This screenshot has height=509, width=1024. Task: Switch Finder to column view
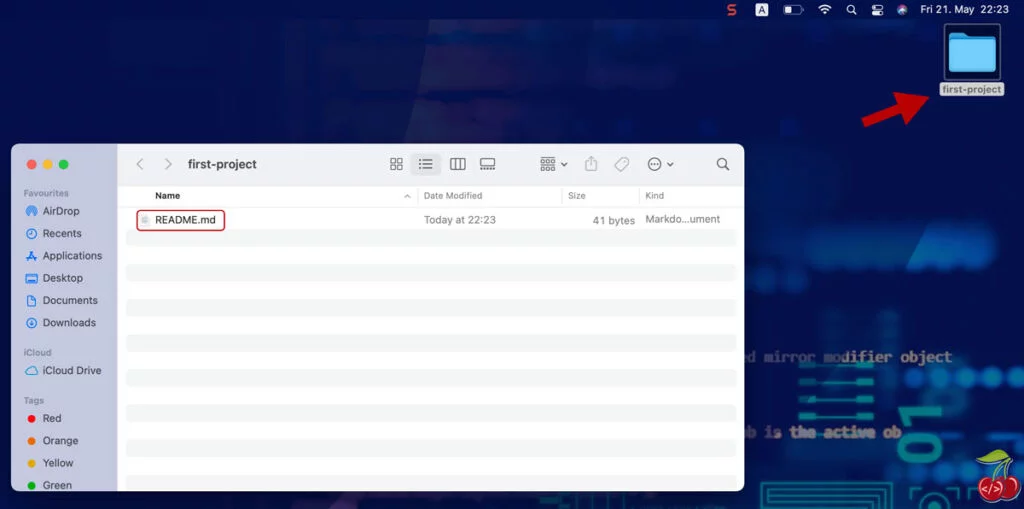pyautogui.click(x=458, y=164)
